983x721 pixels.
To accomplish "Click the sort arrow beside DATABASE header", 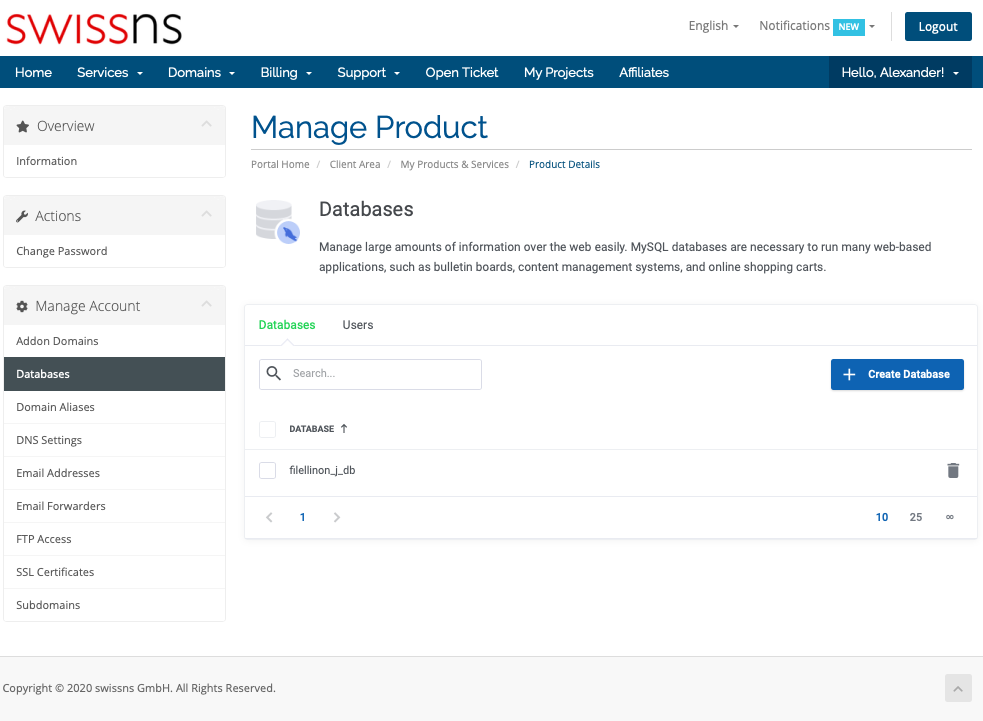I will (344, 429).
